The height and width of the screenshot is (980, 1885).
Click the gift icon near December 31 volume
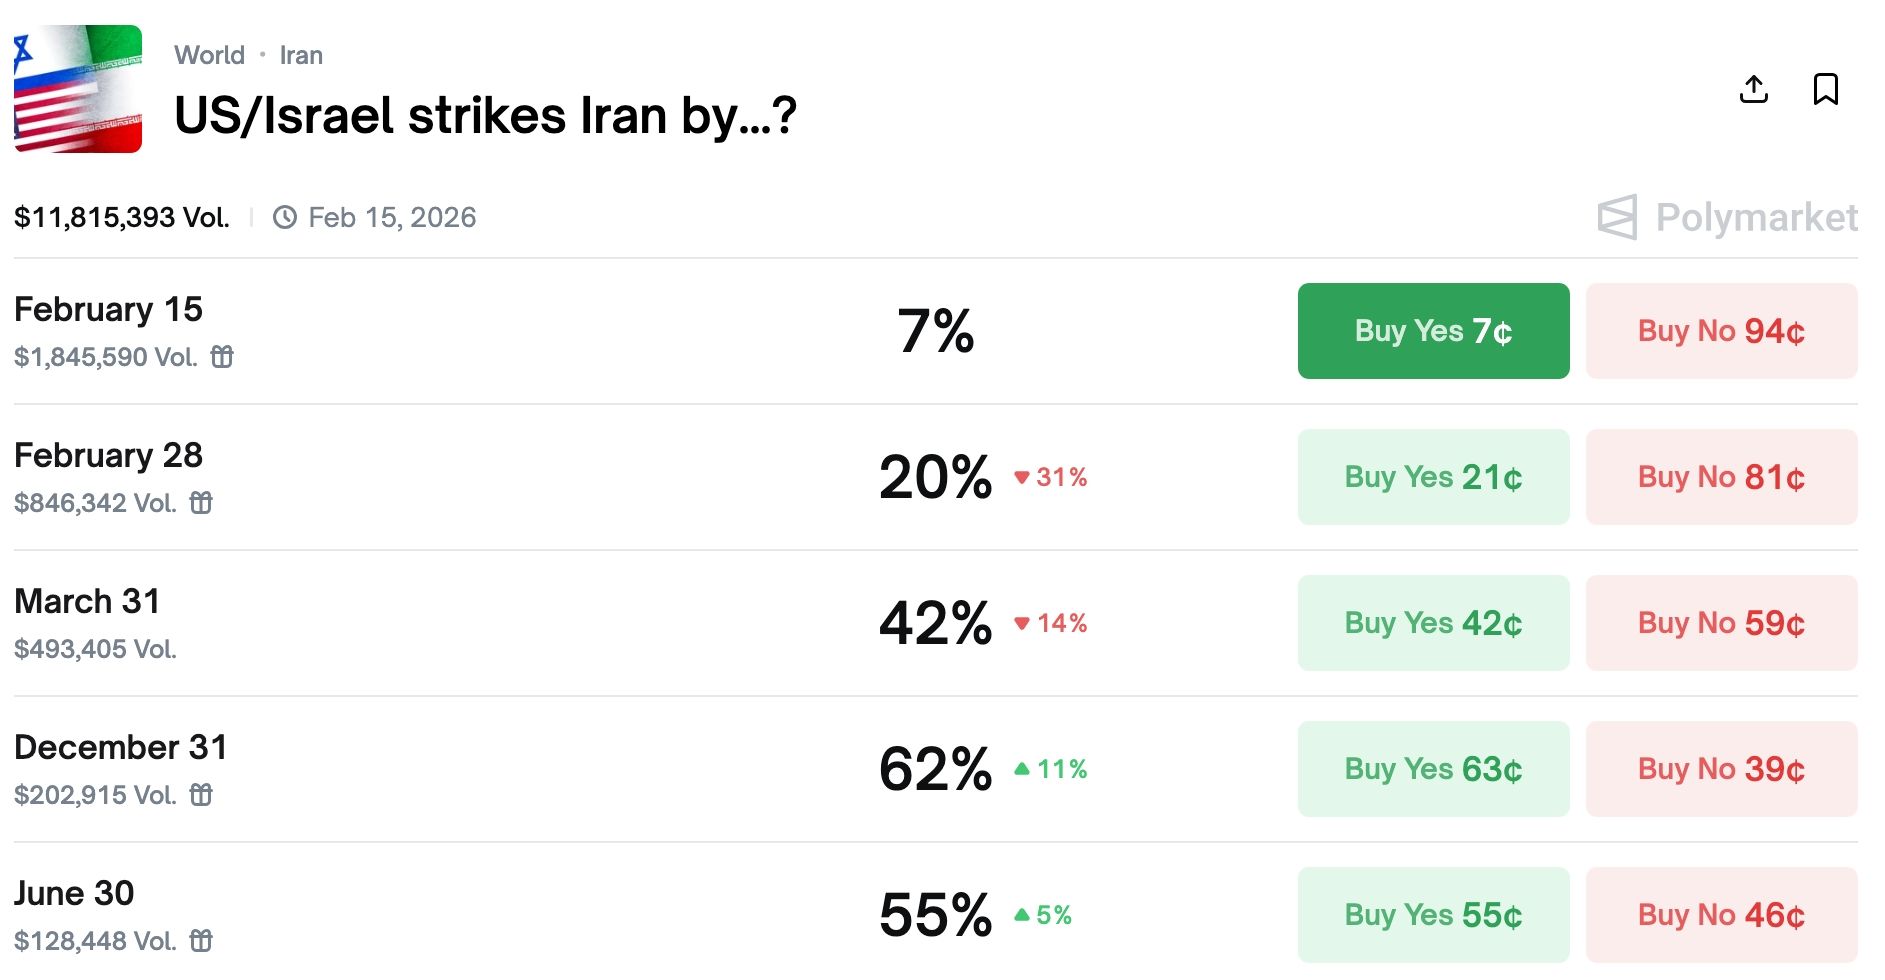pos(203,795)
